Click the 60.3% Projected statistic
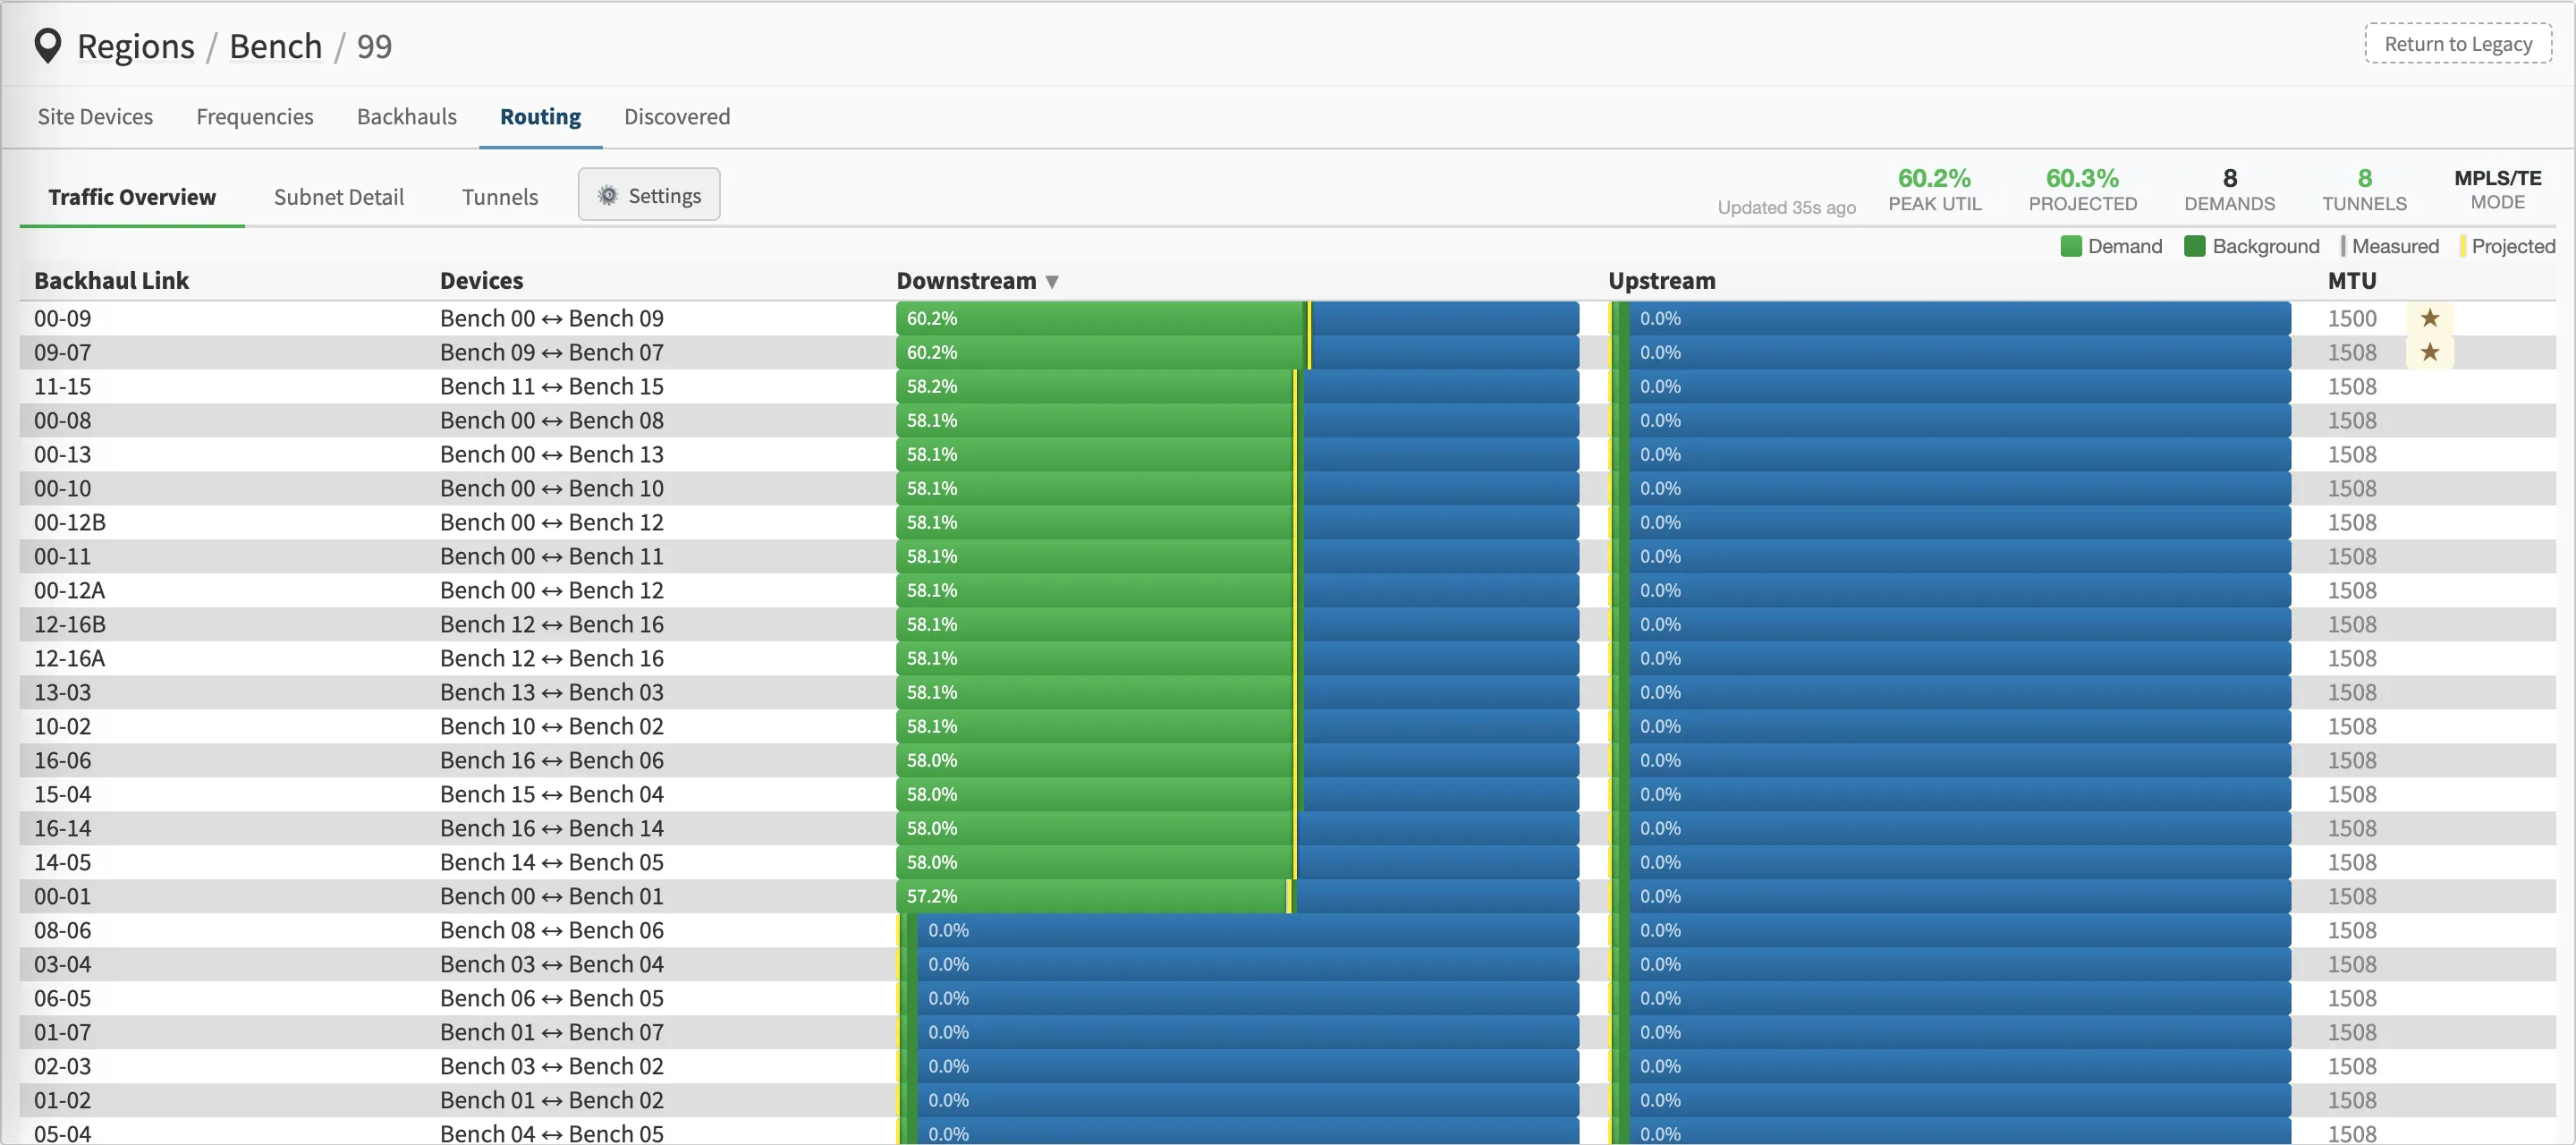The image size is (2576, 1145). click(x=2082, y=190)
